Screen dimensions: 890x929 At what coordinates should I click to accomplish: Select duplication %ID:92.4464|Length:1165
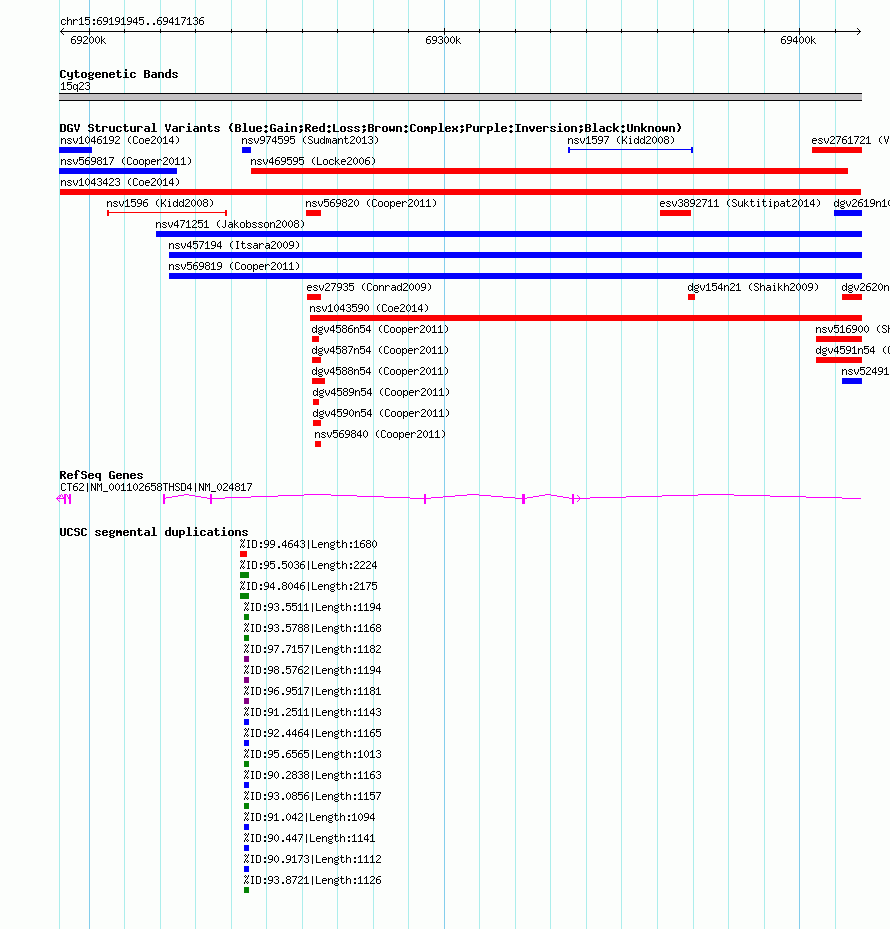click(x=312, y=733)
